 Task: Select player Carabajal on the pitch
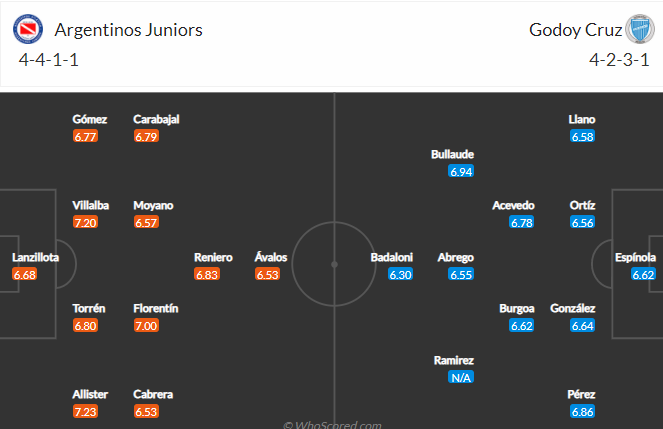[x=156, y=119]
